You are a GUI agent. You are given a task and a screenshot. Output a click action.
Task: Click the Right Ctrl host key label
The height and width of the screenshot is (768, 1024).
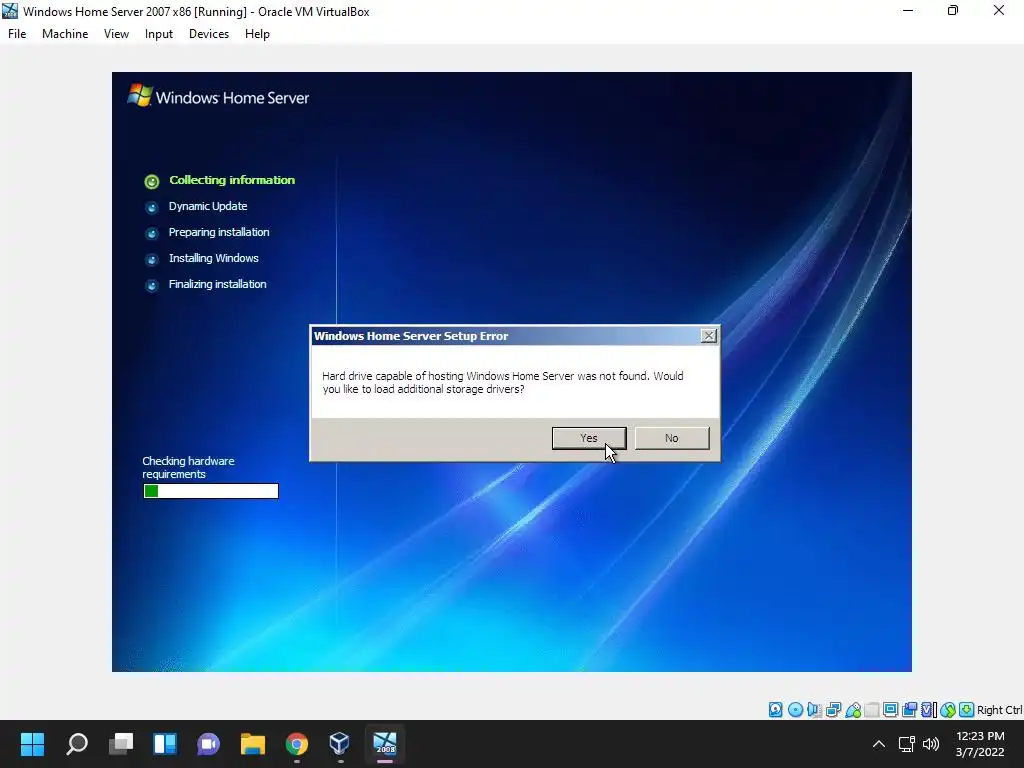click(1000, 710)
